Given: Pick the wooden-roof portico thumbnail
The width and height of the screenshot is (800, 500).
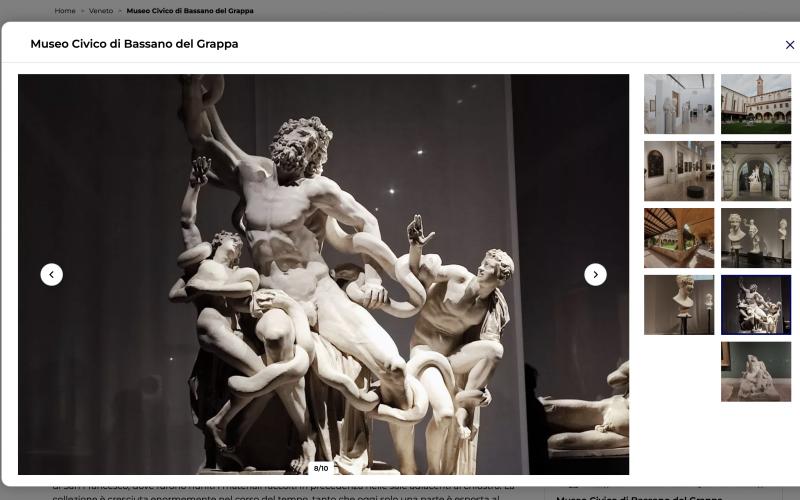Looking at the screenshot, I should pyautogui.click(x=679, y=238).
